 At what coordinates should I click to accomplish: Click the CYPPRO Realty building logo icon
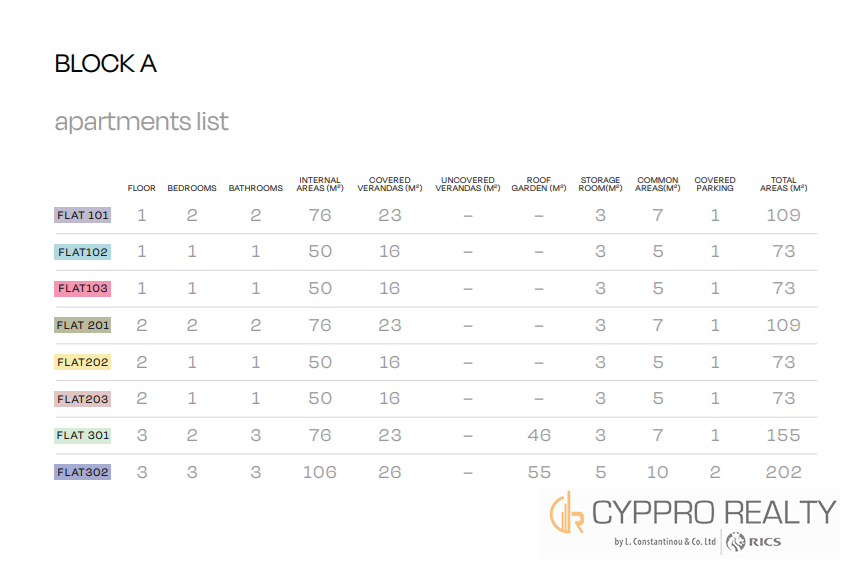pos(566,513)
